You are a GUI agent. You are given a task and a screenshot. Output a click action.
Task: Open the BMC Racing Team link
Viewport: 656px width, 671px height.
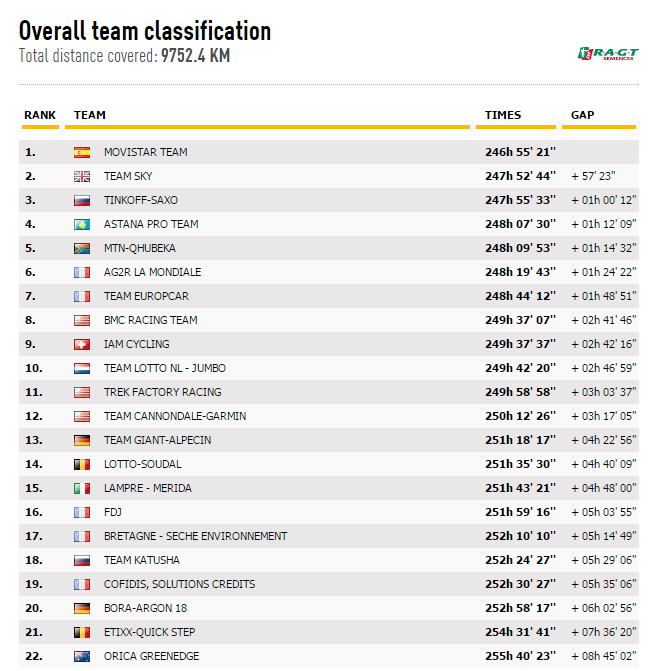pyautogui.click(x=150, y=320)
